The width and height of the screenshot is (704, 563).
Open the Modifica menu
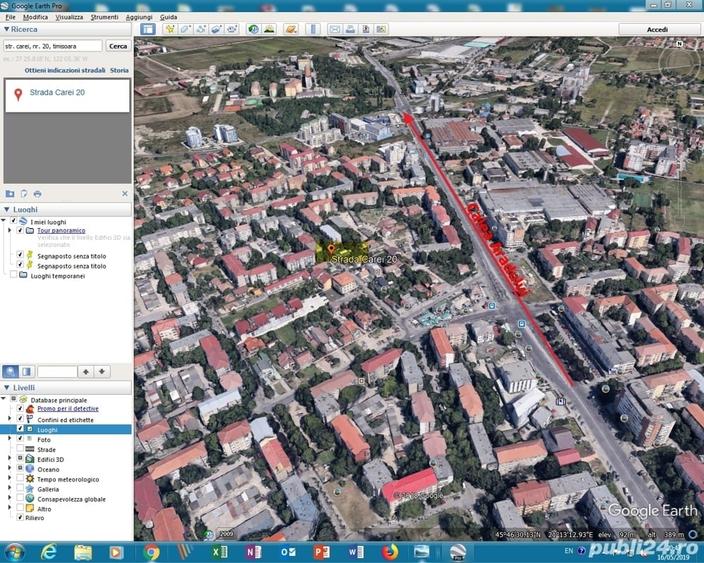35,17
